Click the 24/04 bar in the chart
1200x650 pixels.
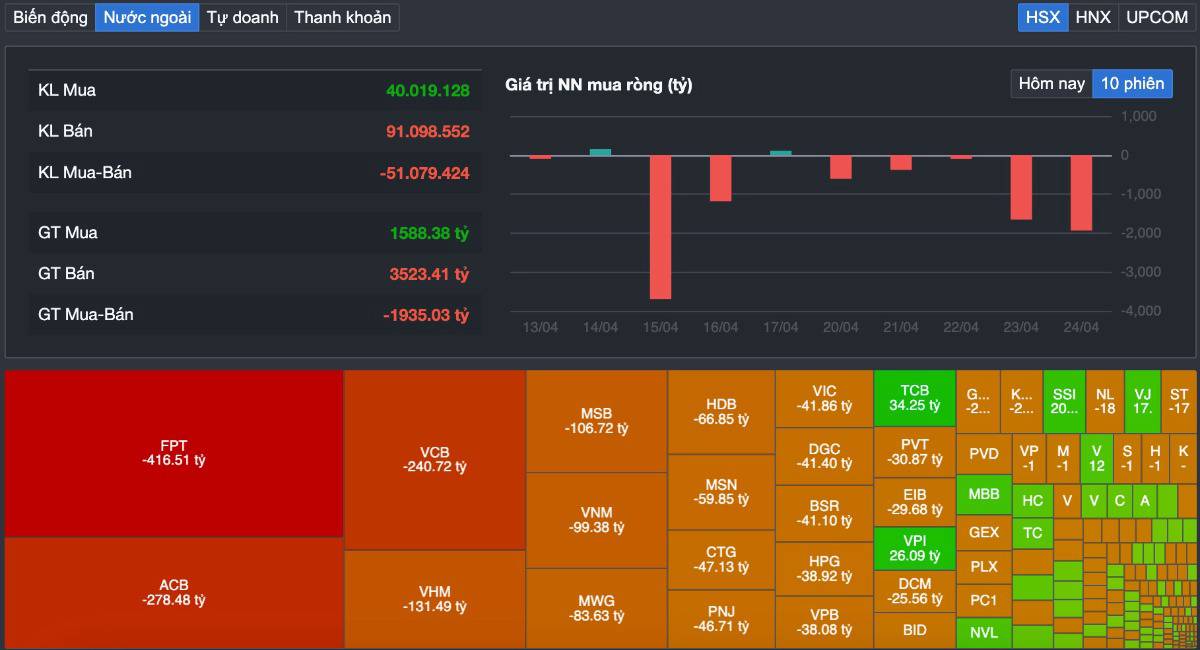point(1081,193)
